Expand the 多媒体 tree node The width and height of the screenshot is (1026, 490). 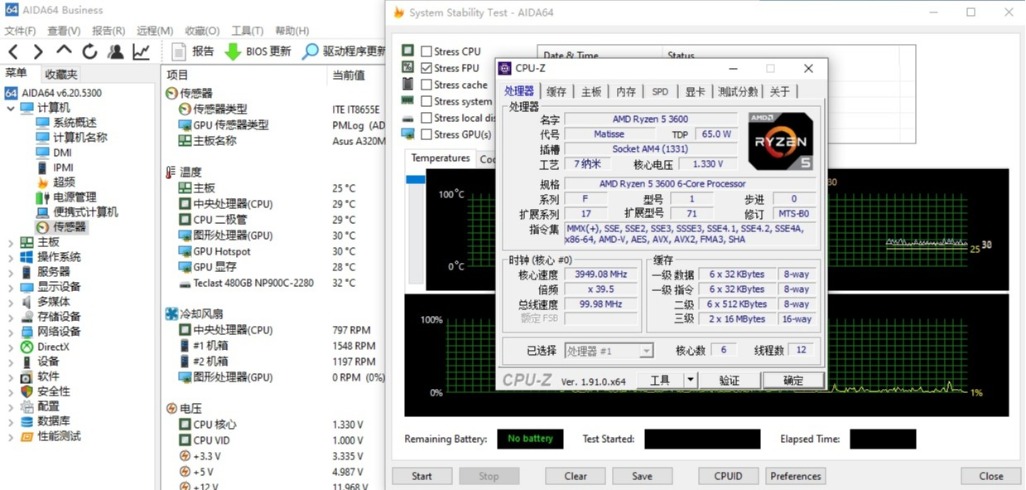tap(10, 302)
